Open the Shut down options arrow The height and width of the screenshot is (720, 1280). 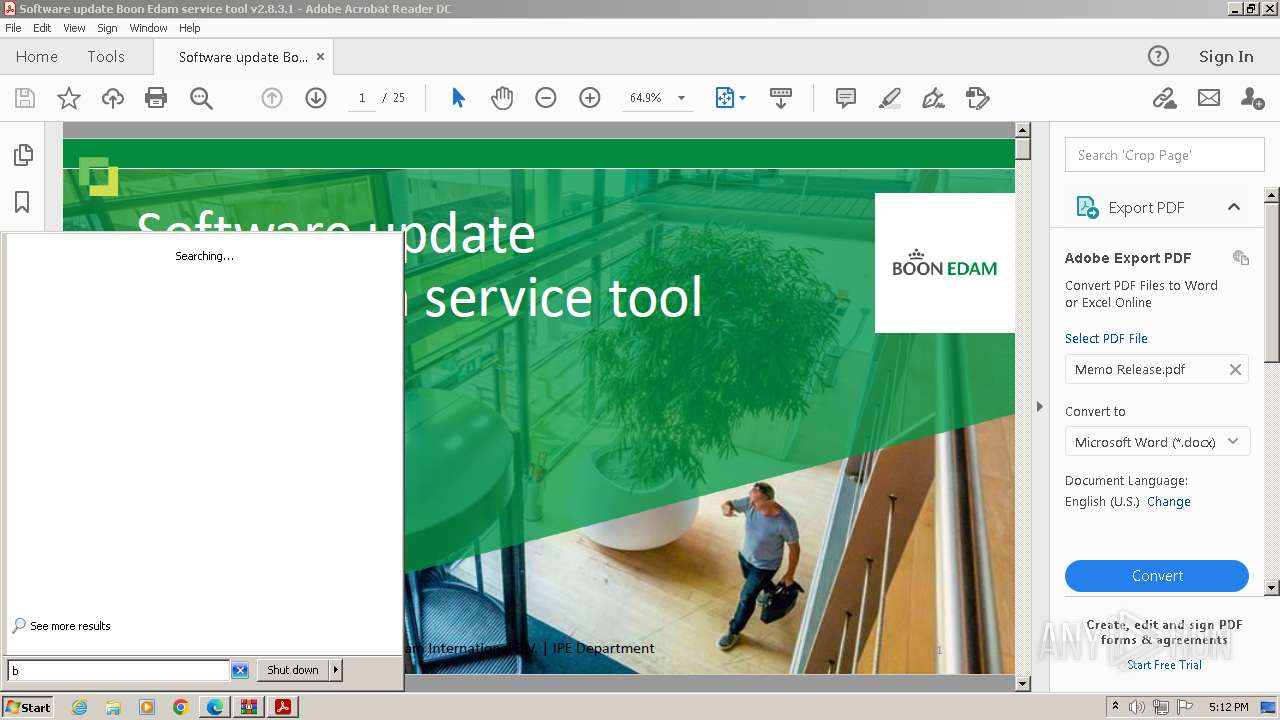(336, 670)
